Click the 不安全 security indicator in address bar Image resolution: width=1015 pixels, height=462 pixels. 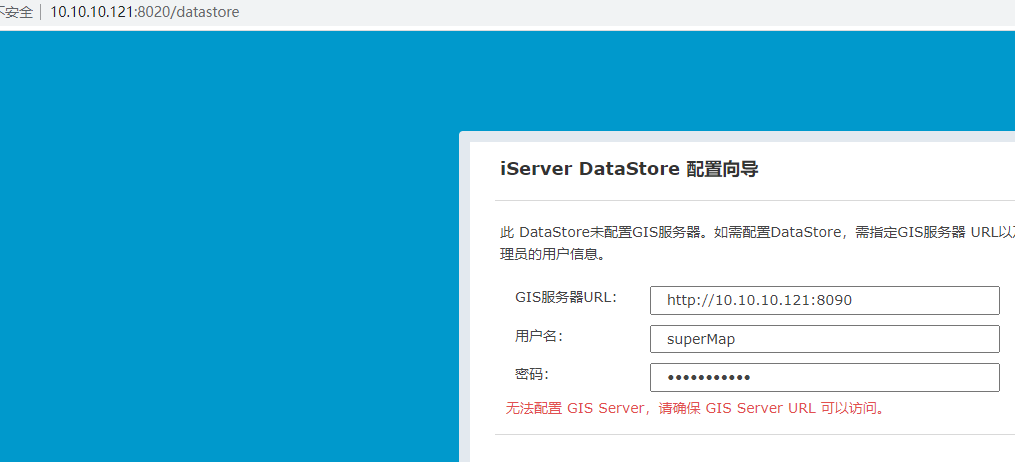16,12
